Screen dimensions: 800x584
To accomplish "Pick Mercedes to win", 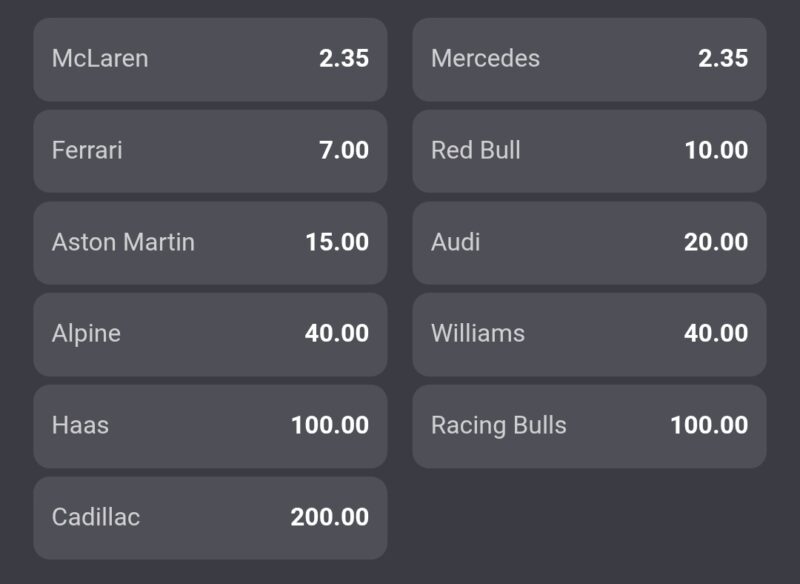I will pyautogui.click(x=589, y=59).
